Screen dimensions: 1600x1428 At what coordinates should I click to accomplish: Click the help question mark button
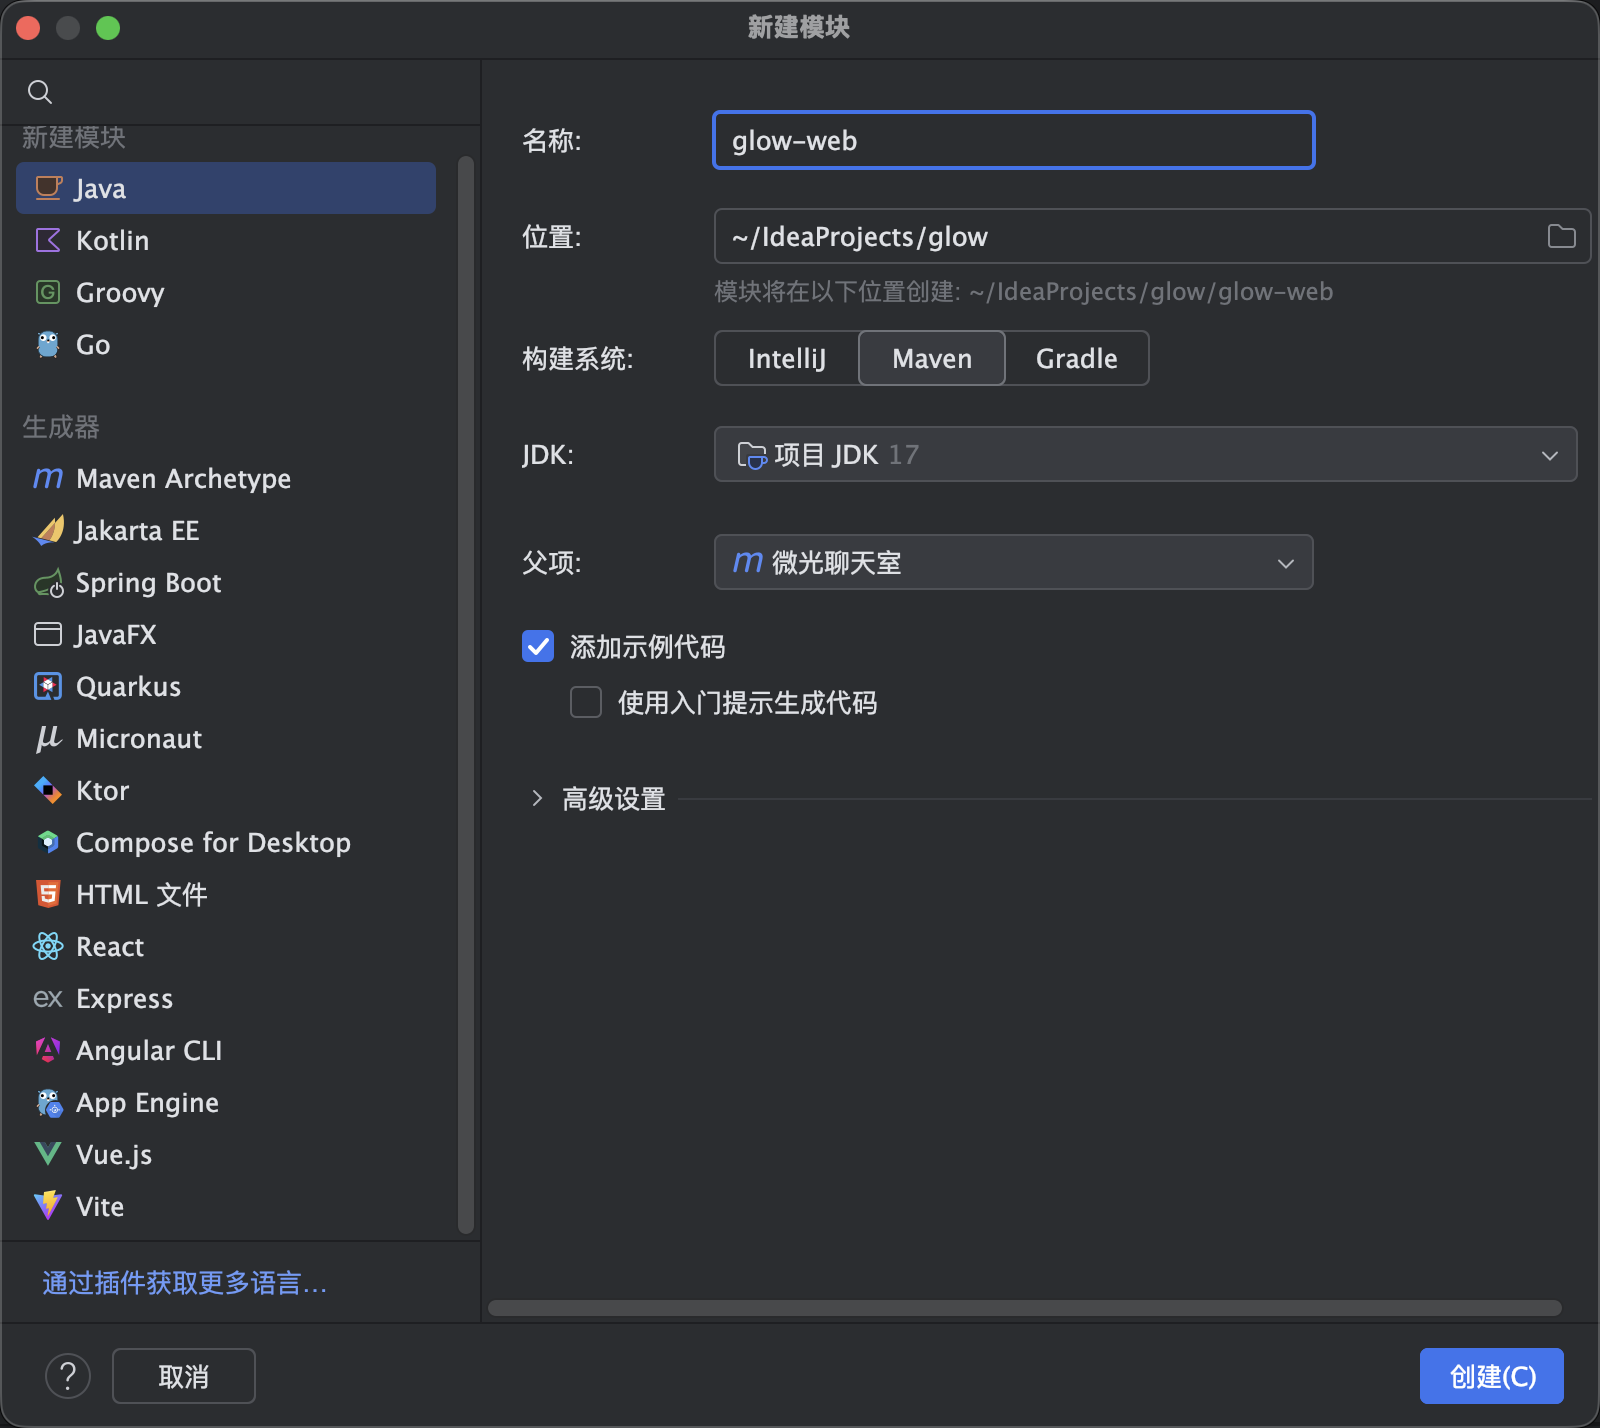(68, 1376)
